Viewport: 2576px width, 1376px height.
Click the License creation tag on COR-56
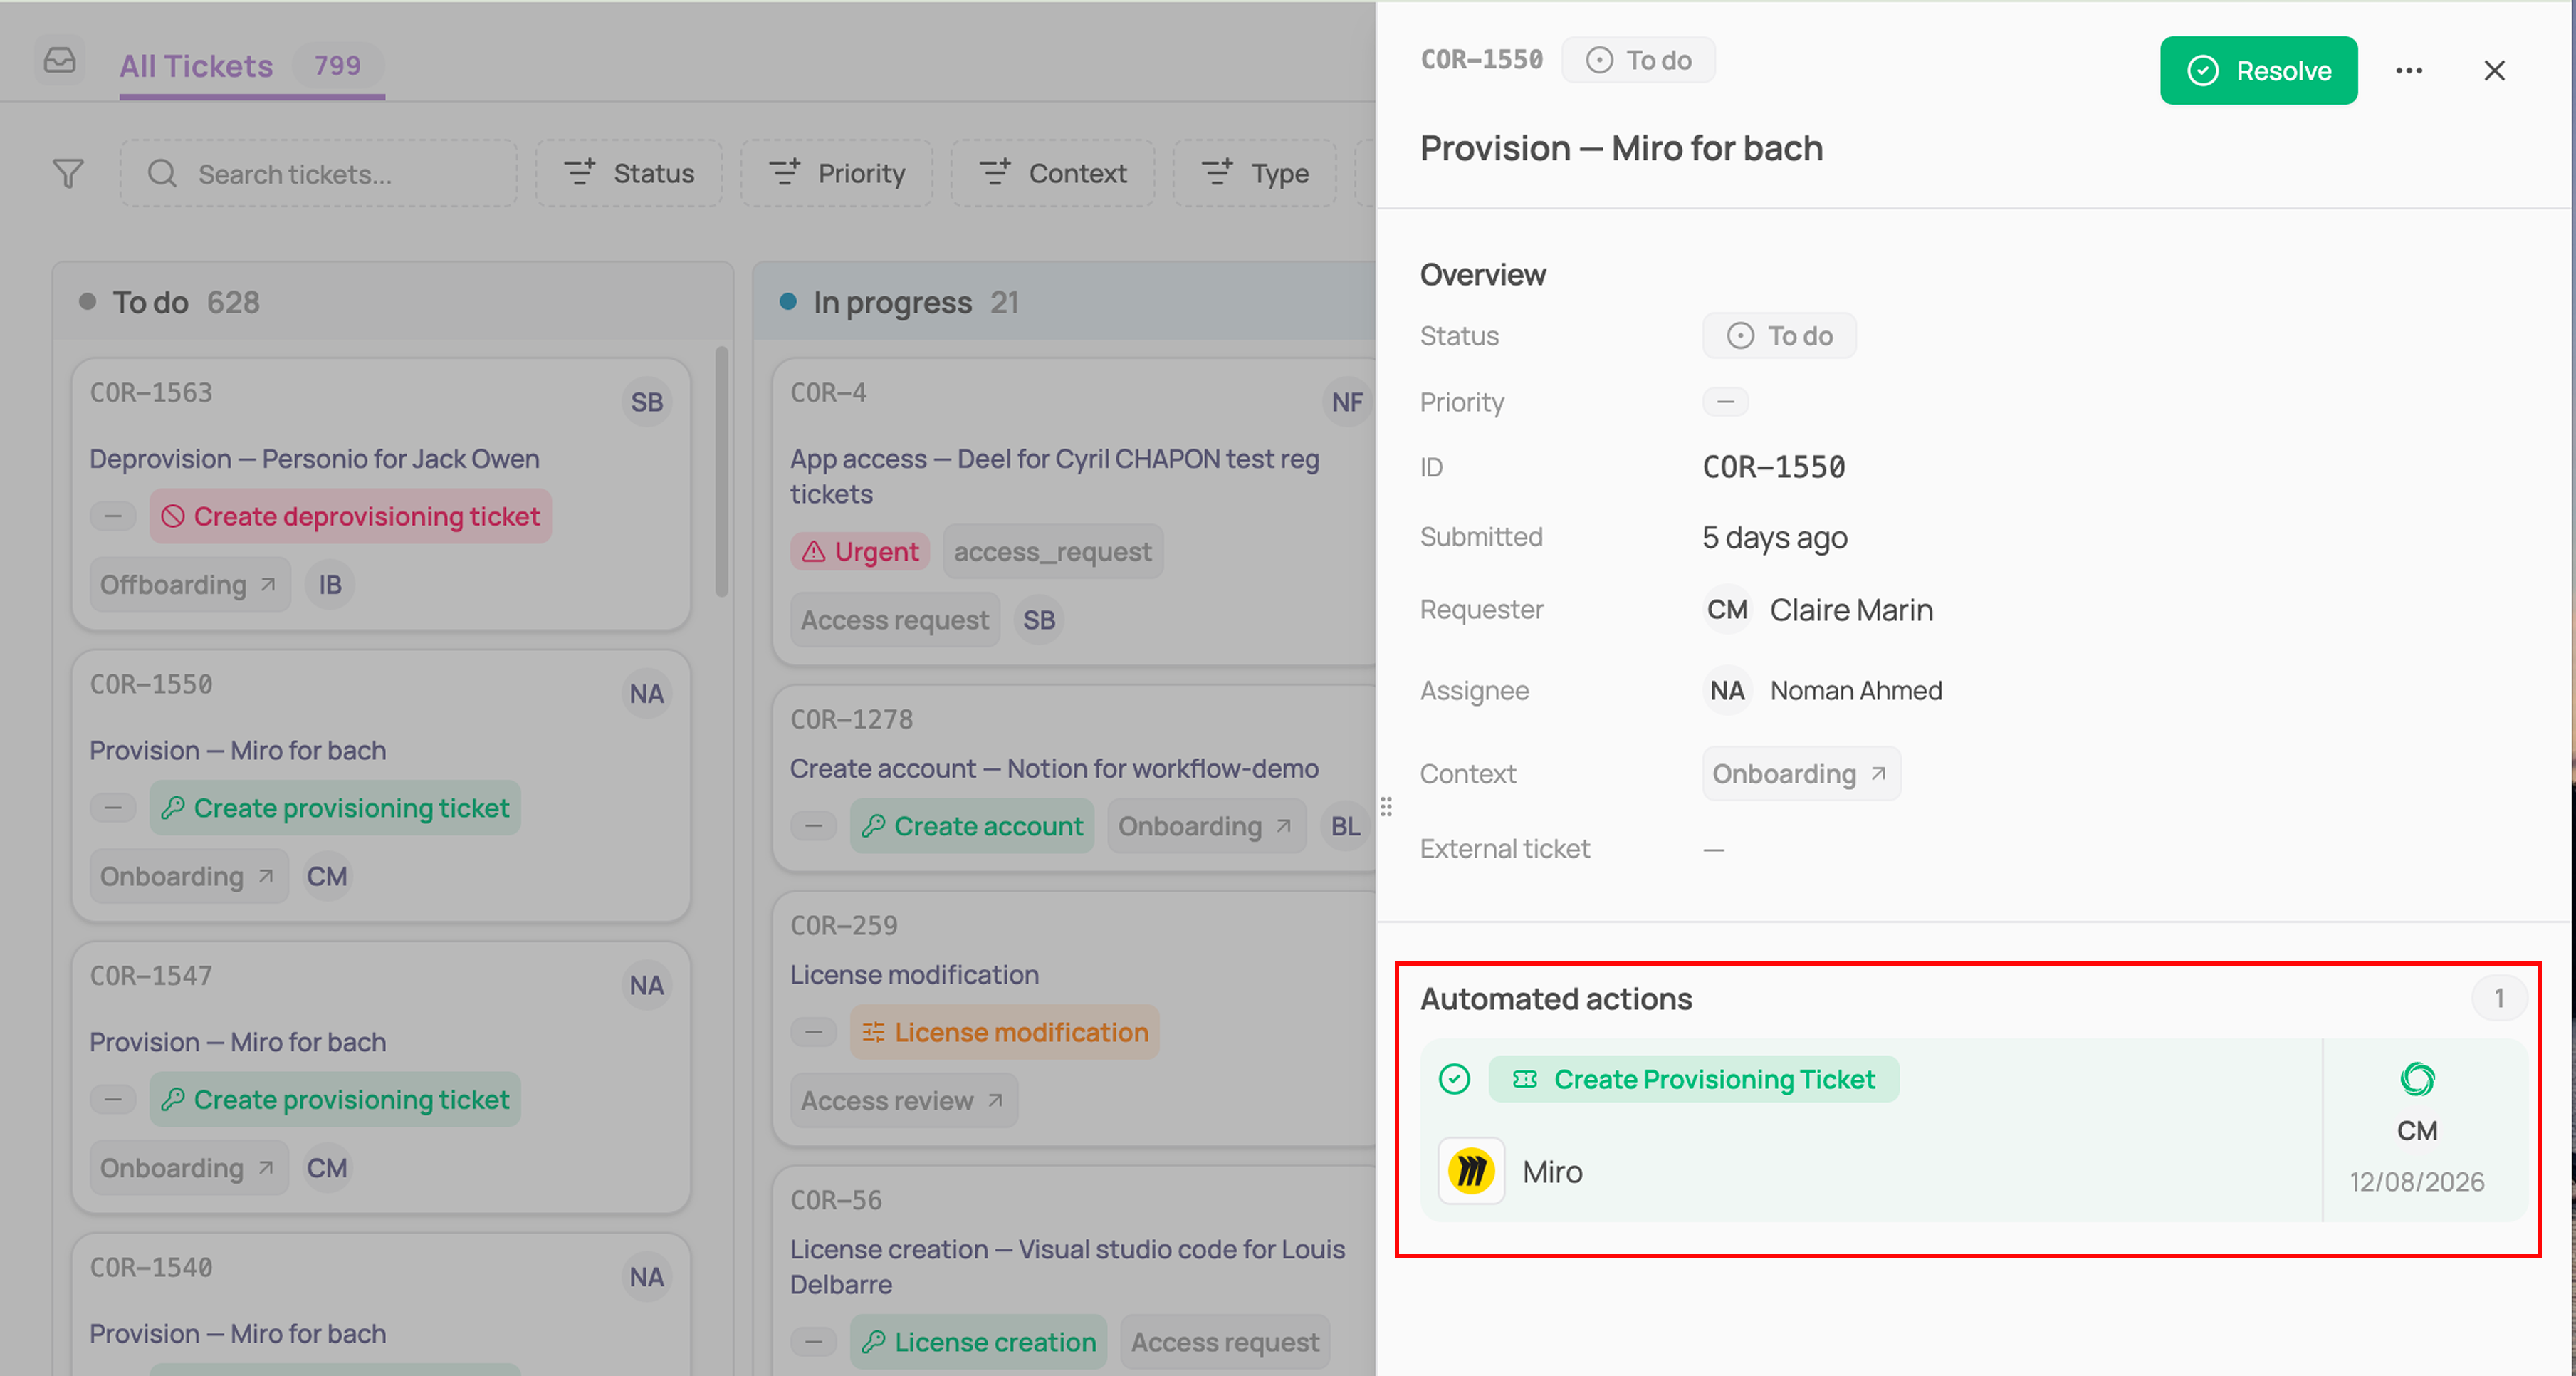click(979, 1342)
